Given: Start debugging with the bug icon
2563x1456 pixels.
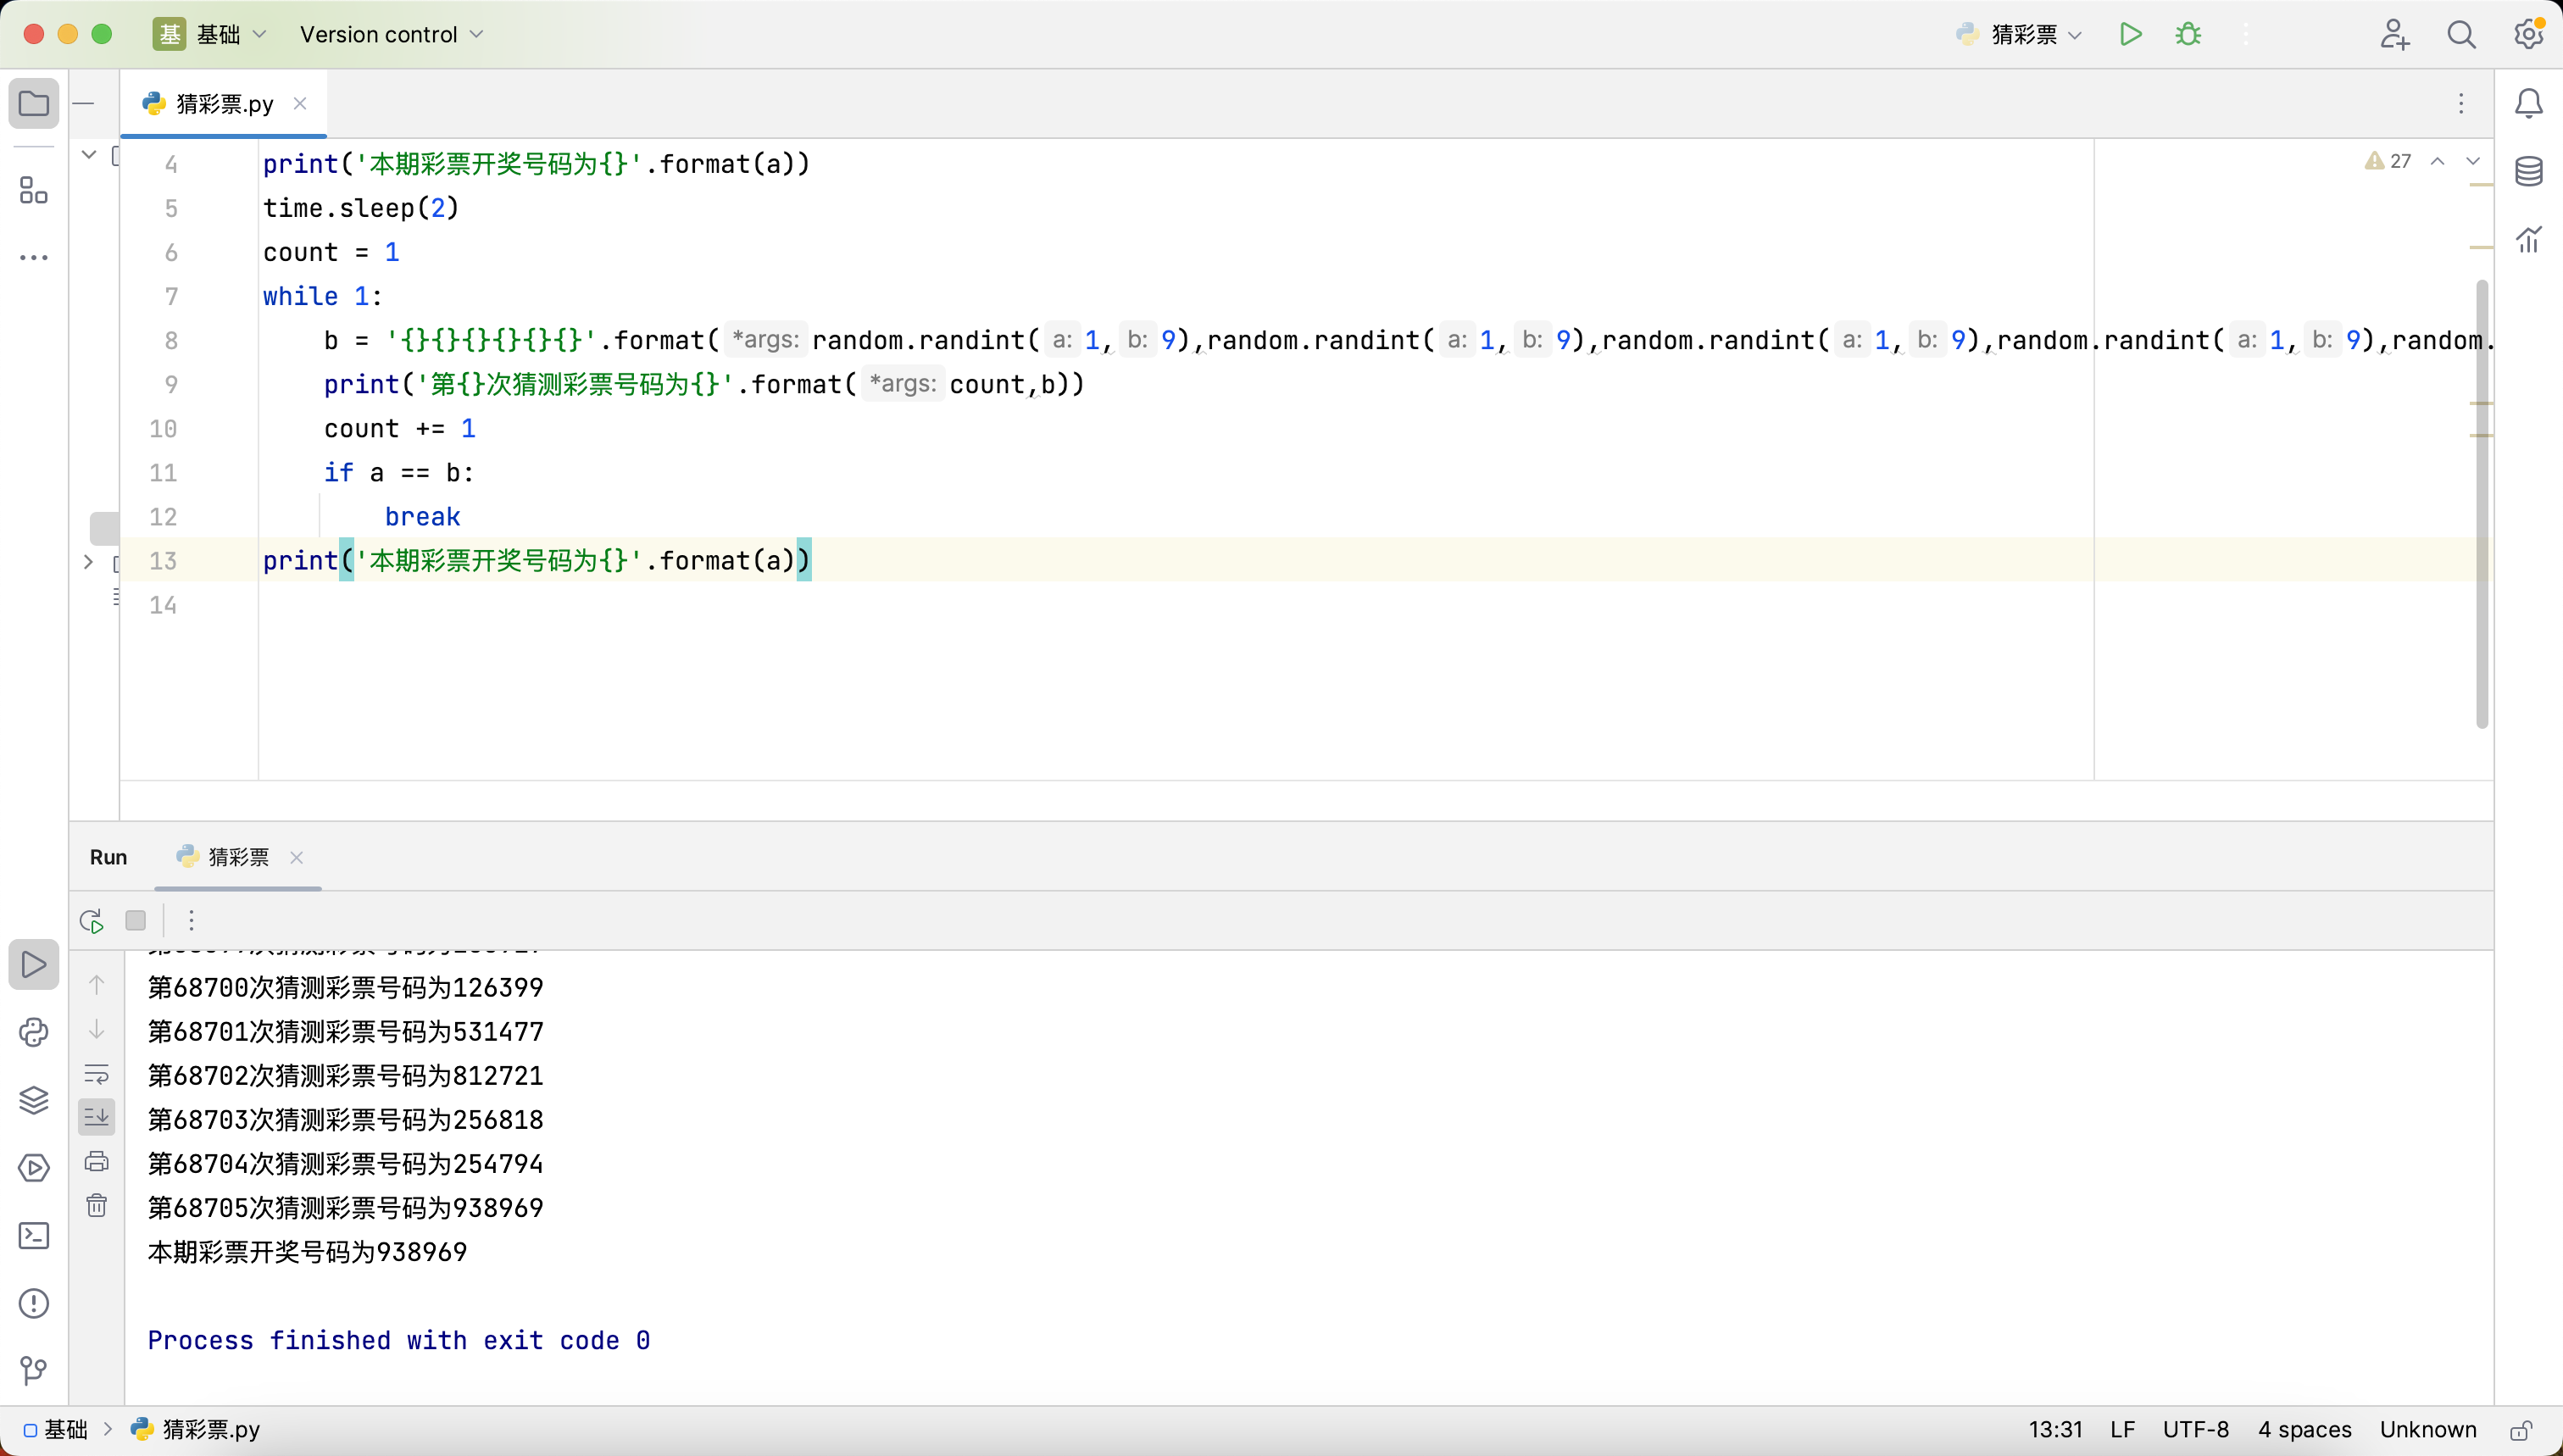Looking at the screenshot, I should click(2188, 34).
